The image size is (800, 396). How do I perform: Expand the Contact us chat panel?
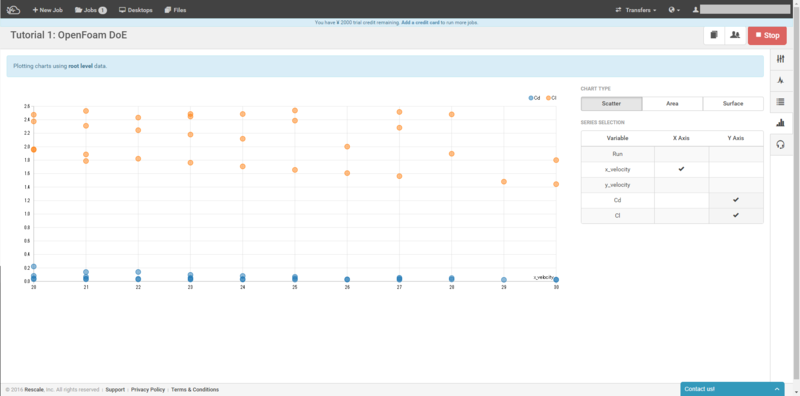(x=732, y=389)
